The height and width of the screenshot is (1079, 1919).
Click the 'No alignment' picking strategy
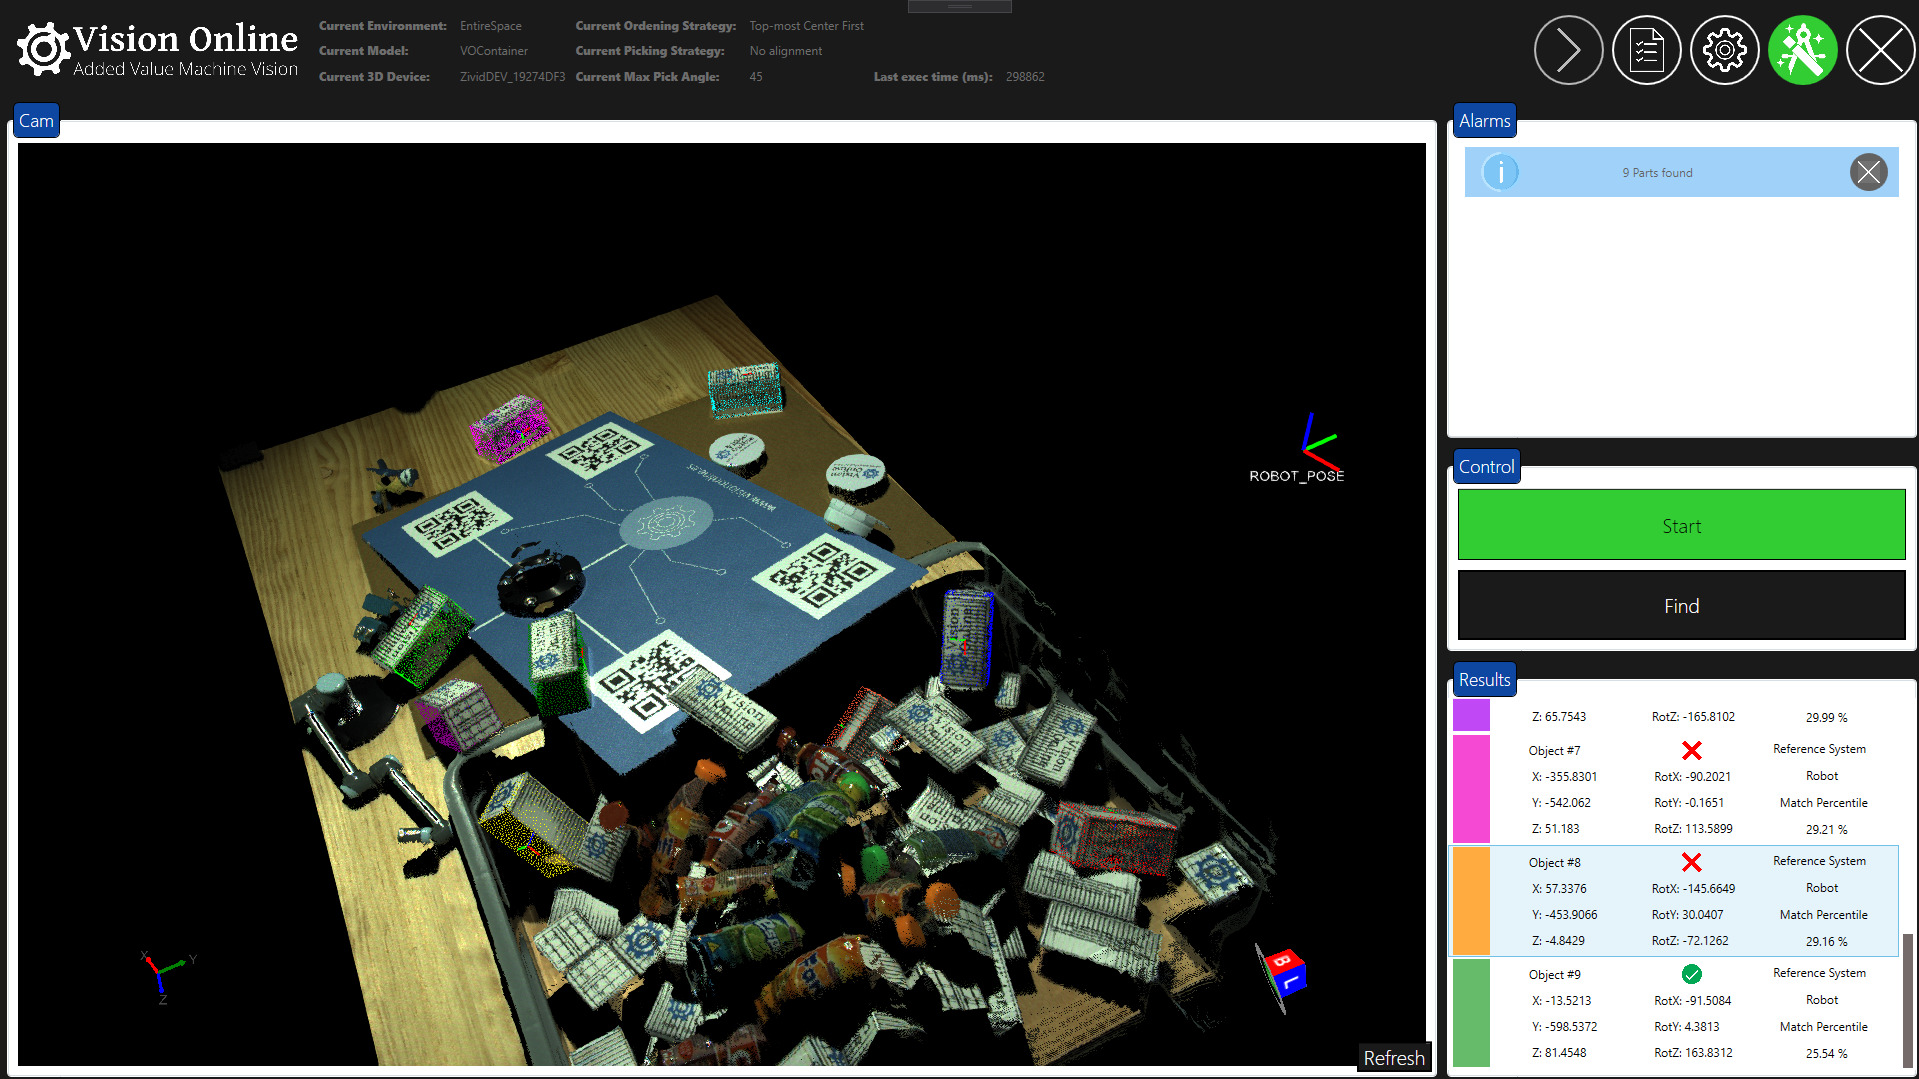785,51
